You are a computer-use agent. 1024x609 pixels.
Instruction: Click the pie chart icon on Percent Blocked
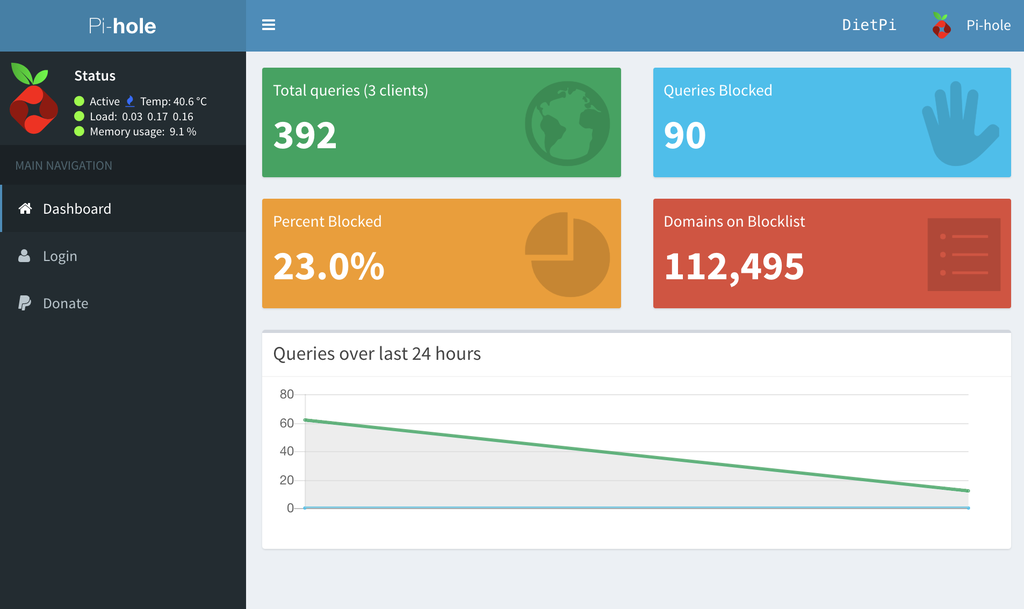568,253
